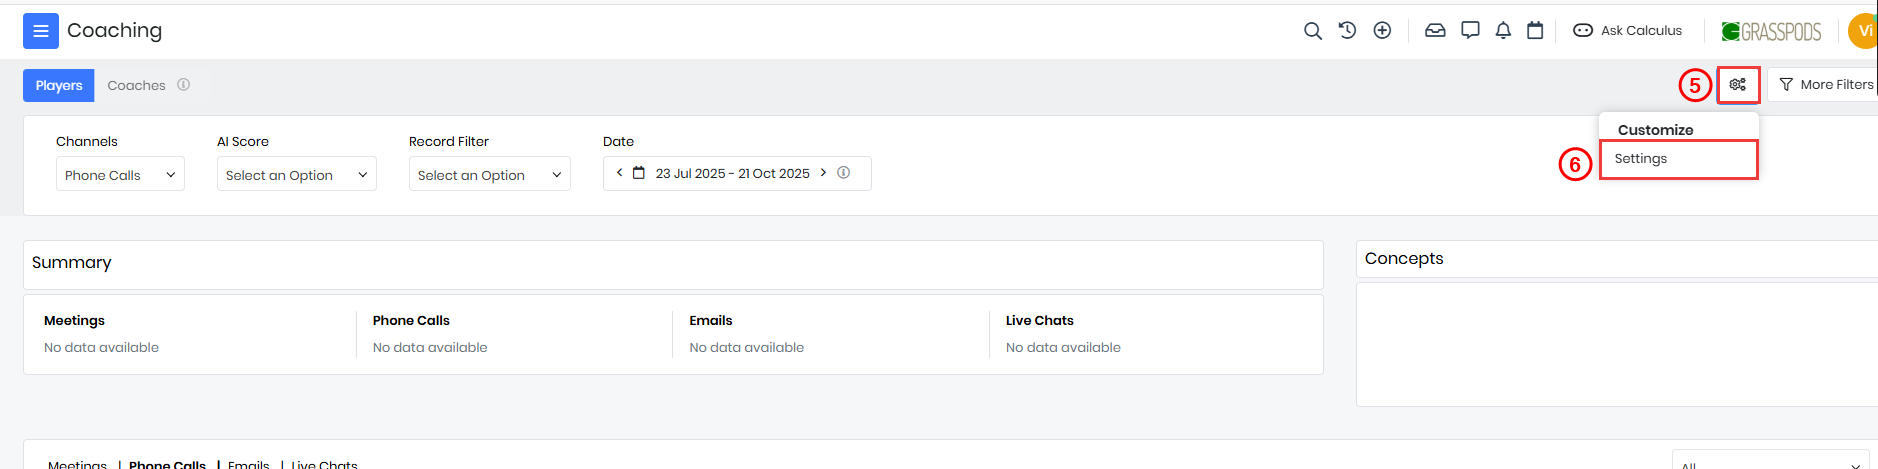Open Ask Calculus assistant
Image resolution: width=1878 pixels, height=469 pixels.
(x=1628, y=31)
